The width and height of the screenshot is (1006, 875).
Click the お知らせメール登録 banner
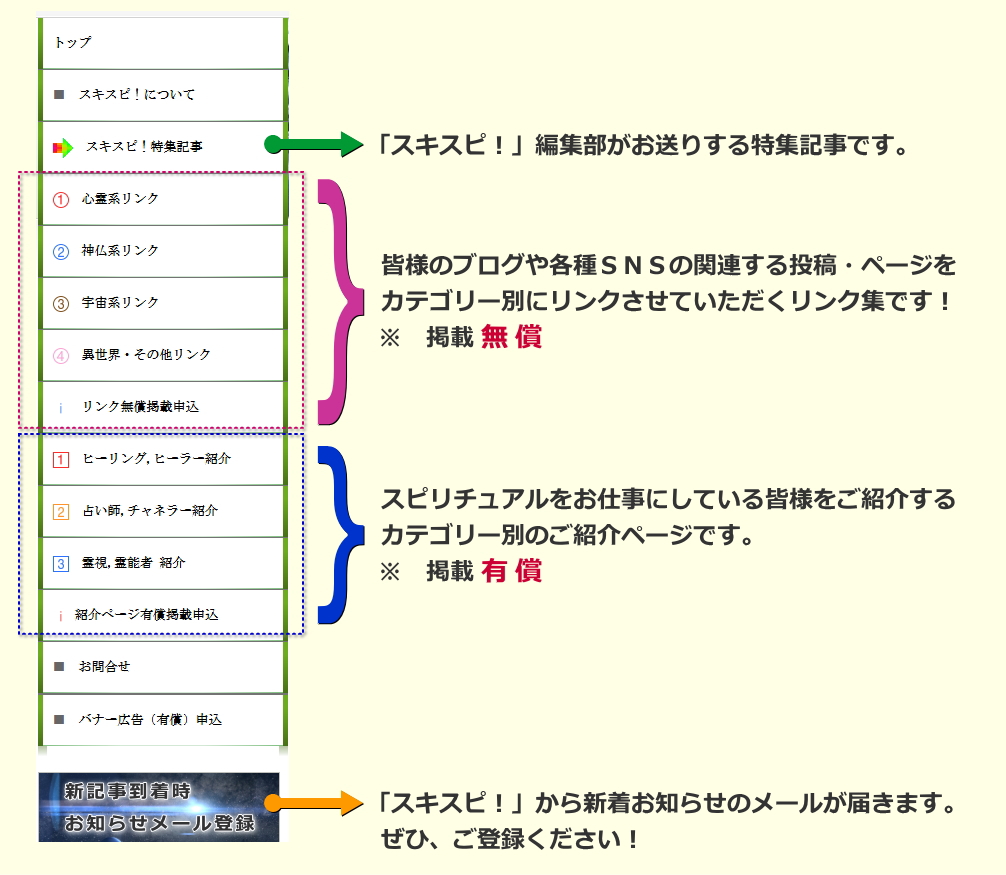pos(159,807)
